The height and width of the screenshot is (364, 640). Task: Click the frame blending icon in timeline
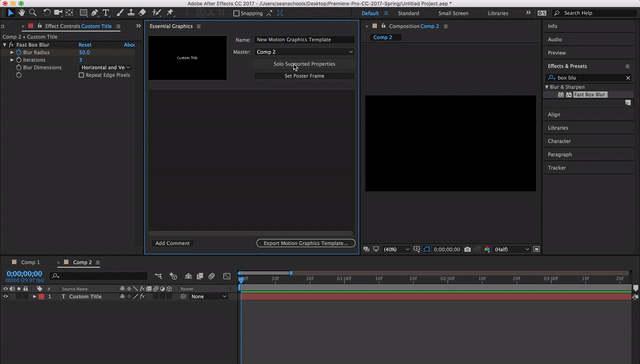click(200, 276)
